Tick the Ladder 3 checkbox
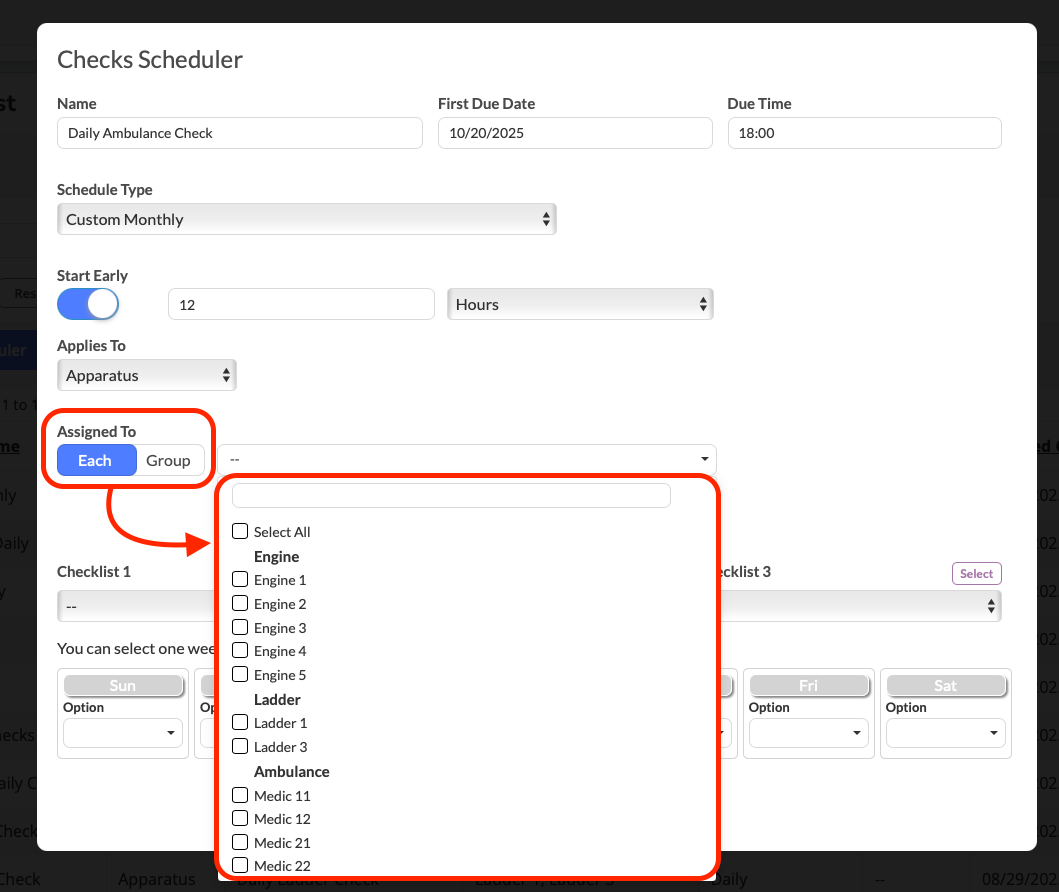Screen dimensions: 1059x892 click(x=240, y=747)
